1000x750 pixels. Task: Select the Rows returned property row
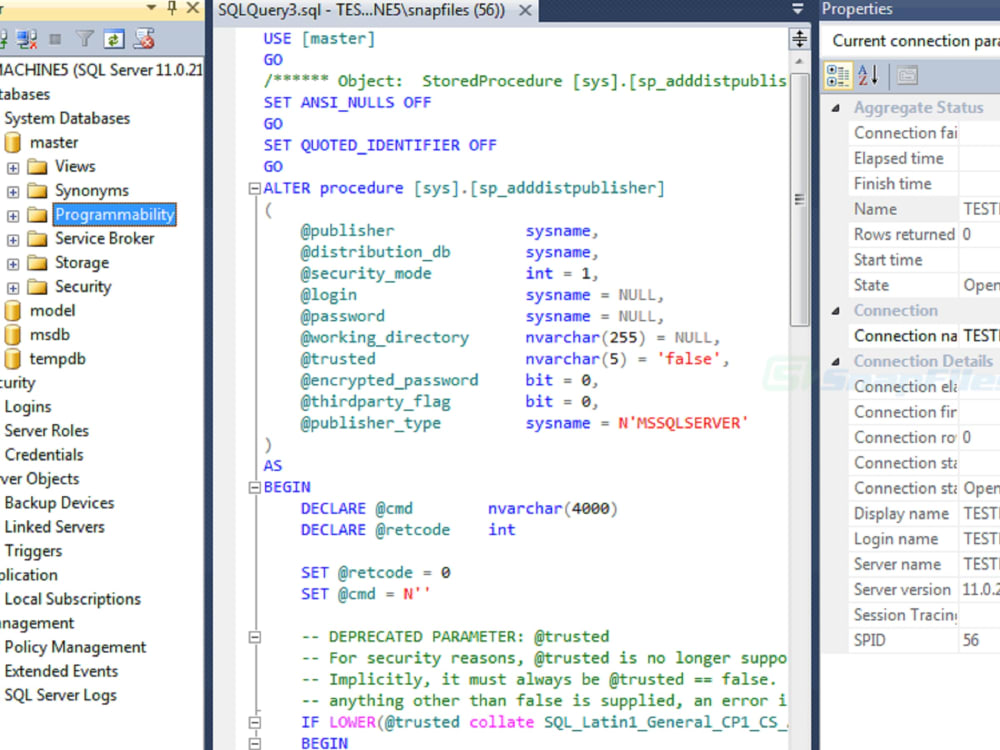(925, 235)
